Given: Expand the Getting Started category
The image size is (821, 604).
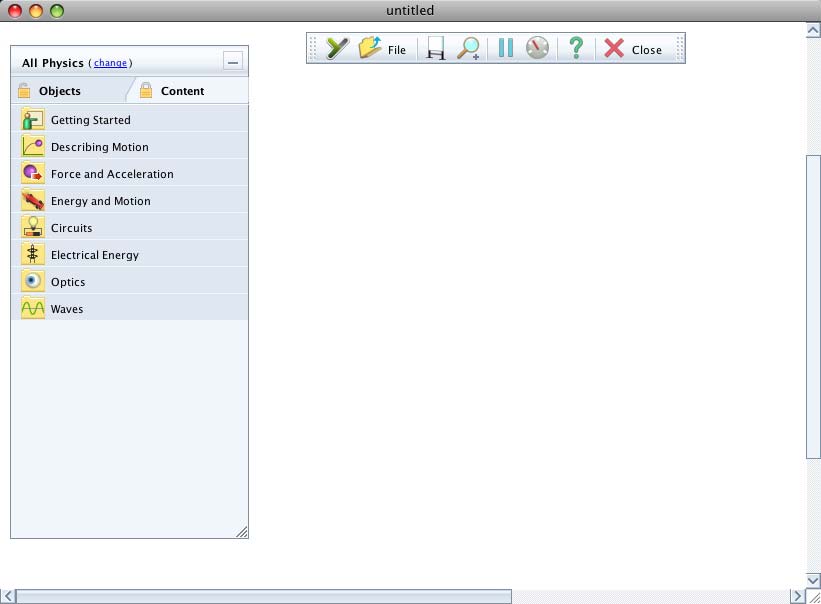Looking at the screenshot, I should 90,120.
